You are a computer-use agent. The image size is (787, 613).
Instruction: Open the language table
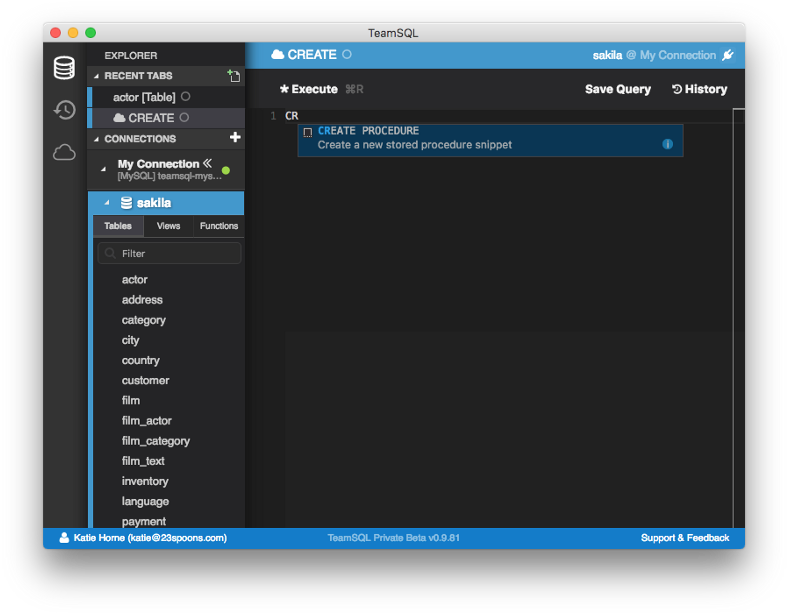(145, 502)
